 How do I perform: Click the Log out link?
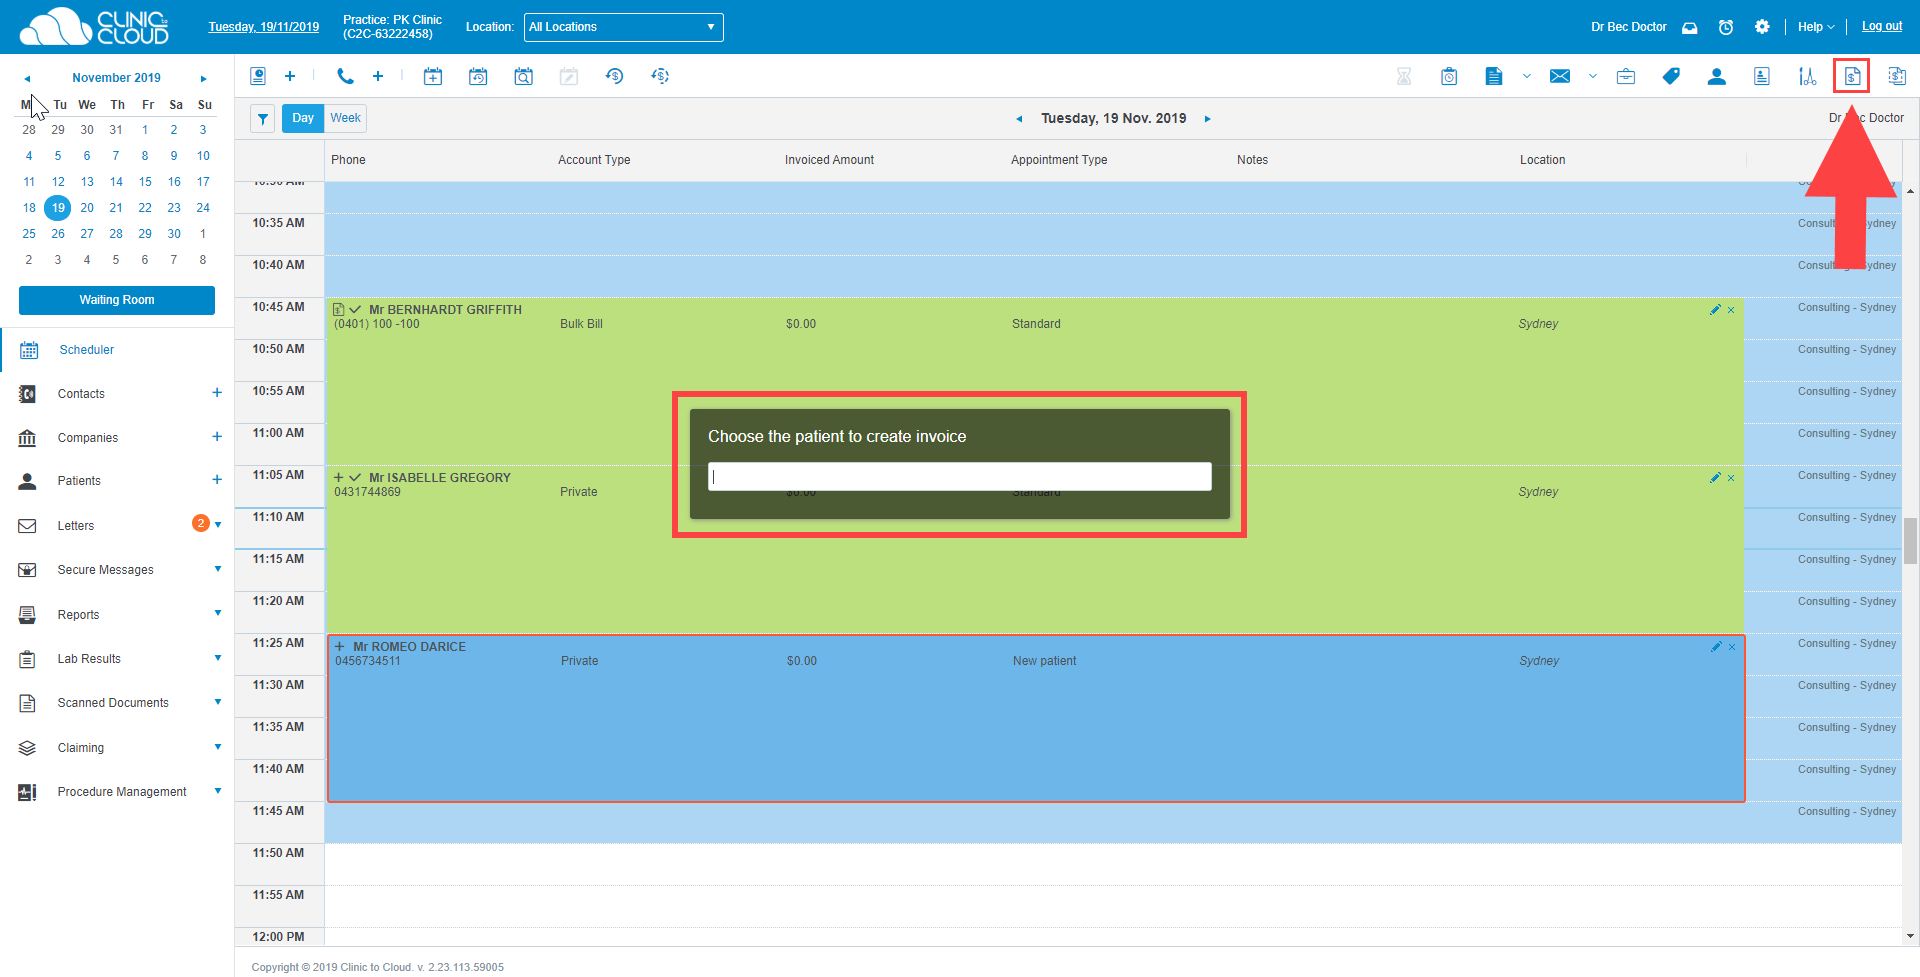click(x=1882, y=27)
